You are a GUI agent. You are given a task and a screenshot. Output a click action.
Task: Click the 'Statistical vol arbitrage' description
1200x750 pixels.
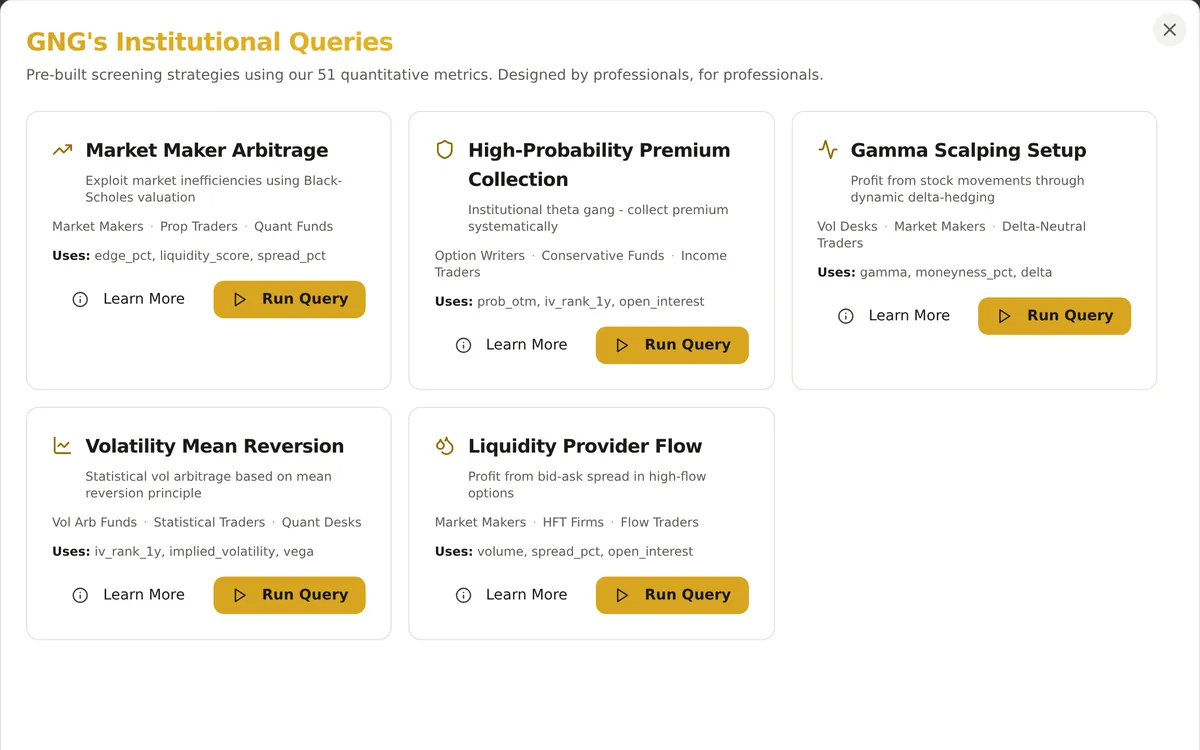[209, 485]
